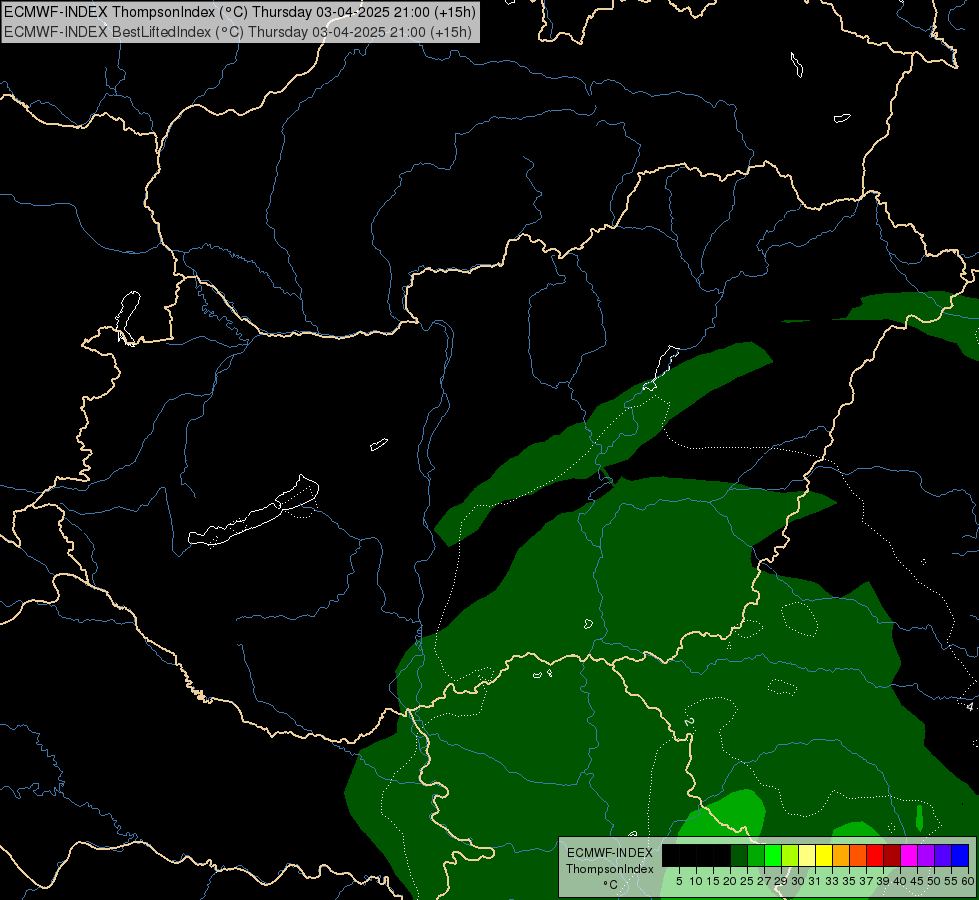Click legend tick value 25
The width and height of the screenshot is (979, 900).
click(x=747, y=881)
